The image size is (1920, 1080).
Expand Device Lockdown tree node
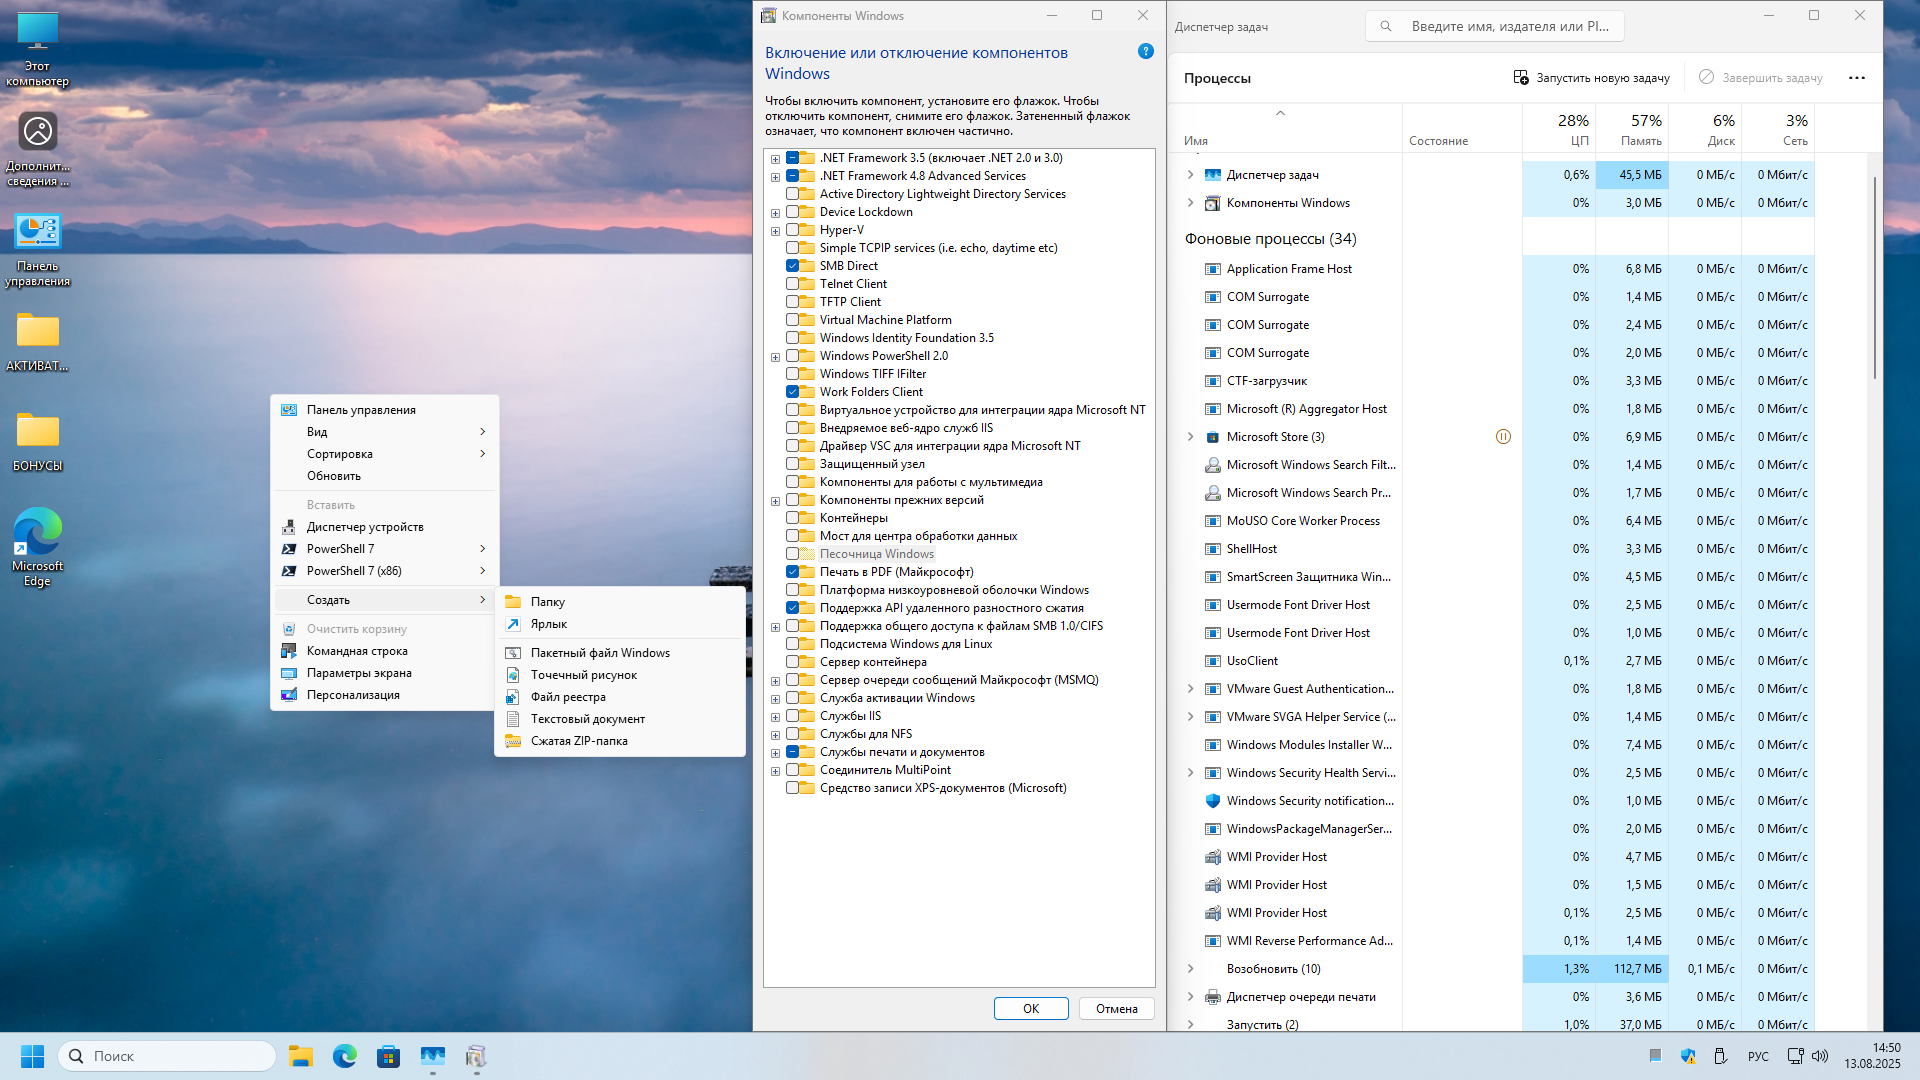pos(775,213)
